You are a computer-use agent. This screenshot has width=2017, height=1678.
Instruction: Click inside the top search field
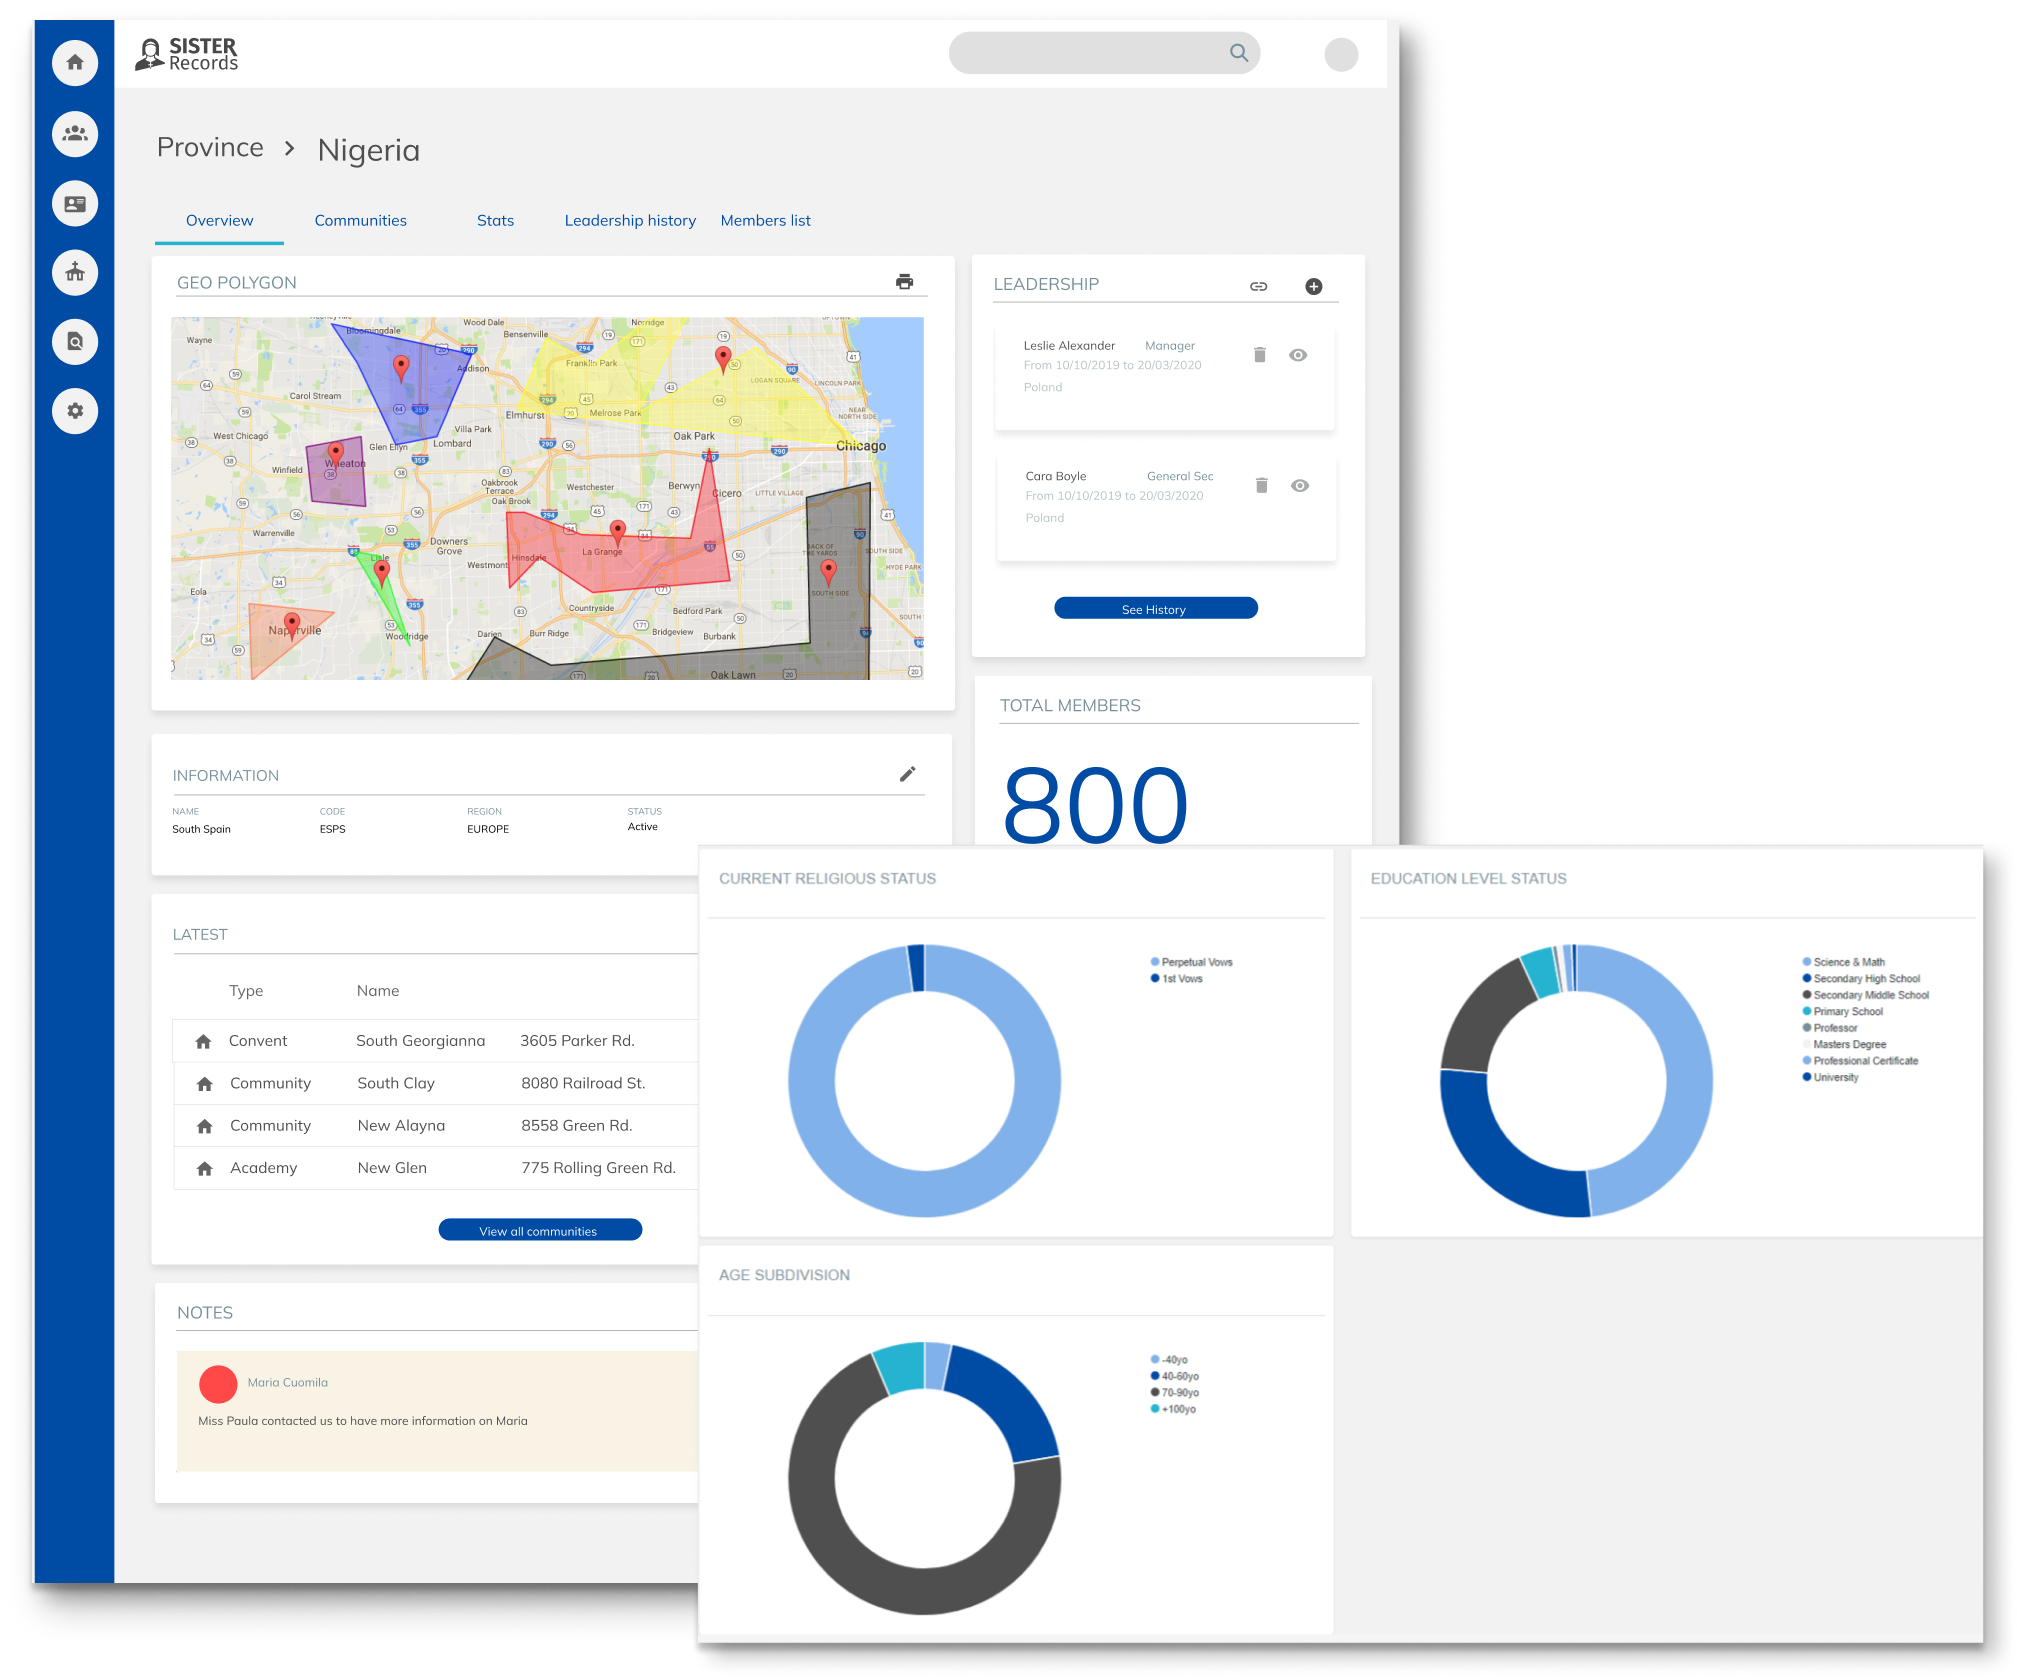coord(1105,53)
